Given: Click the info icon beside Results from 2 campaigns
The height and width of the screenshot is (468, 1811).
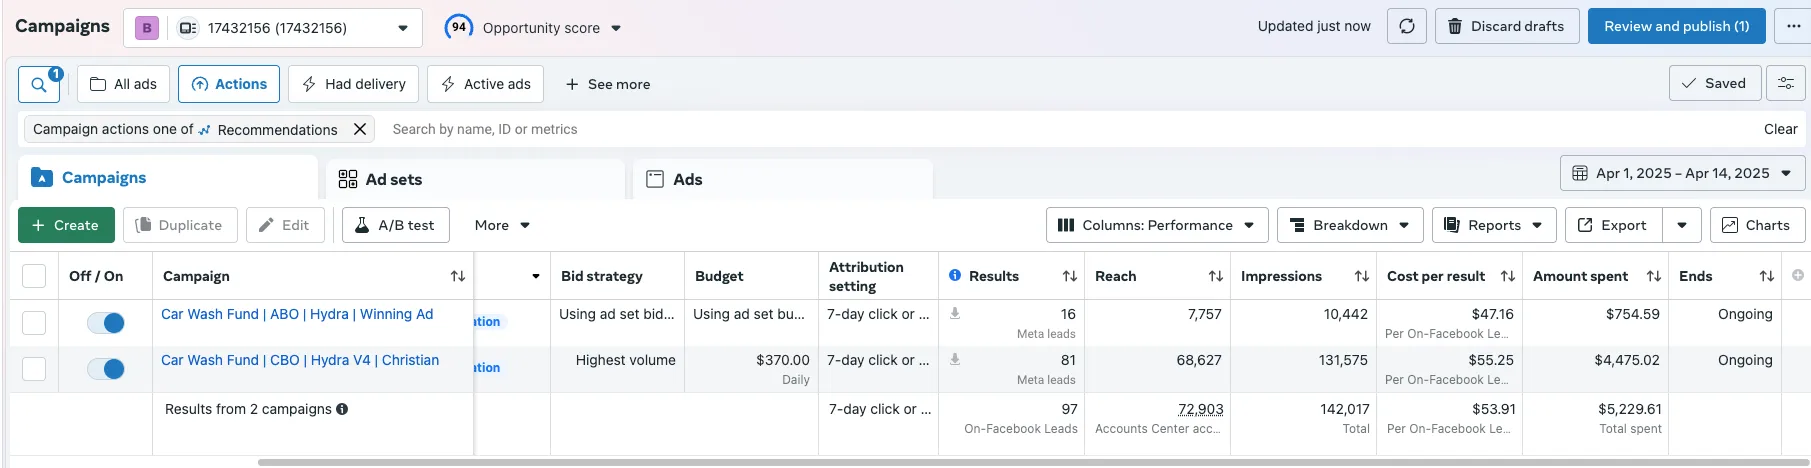Looking at the screenshot, I should (342, 409).
